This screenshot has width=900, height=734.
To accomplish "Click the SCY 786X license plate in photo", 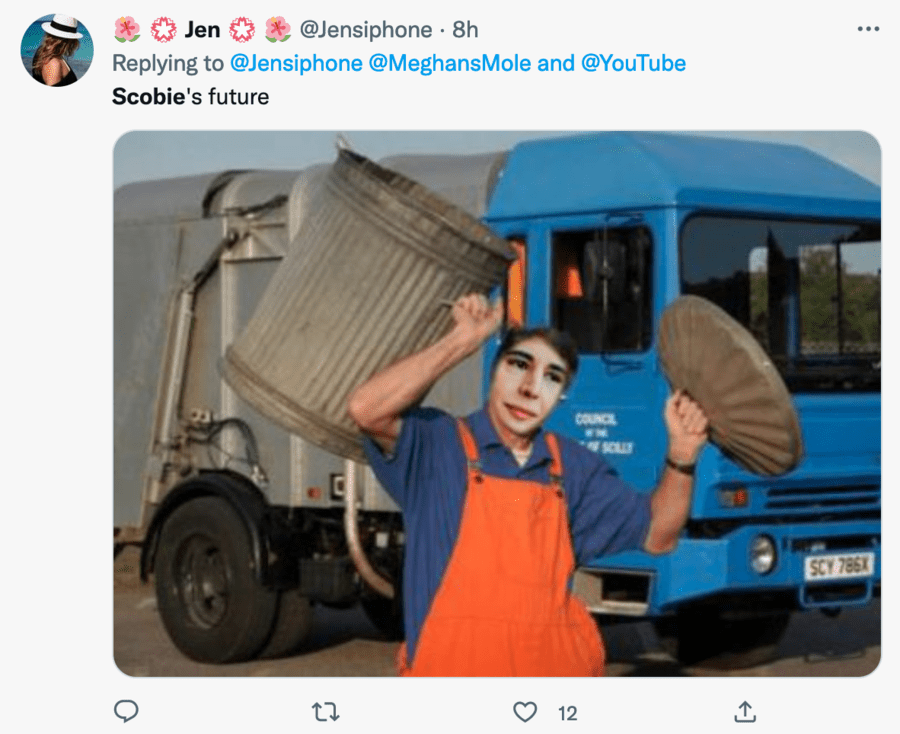I will (x=838, y=566).
